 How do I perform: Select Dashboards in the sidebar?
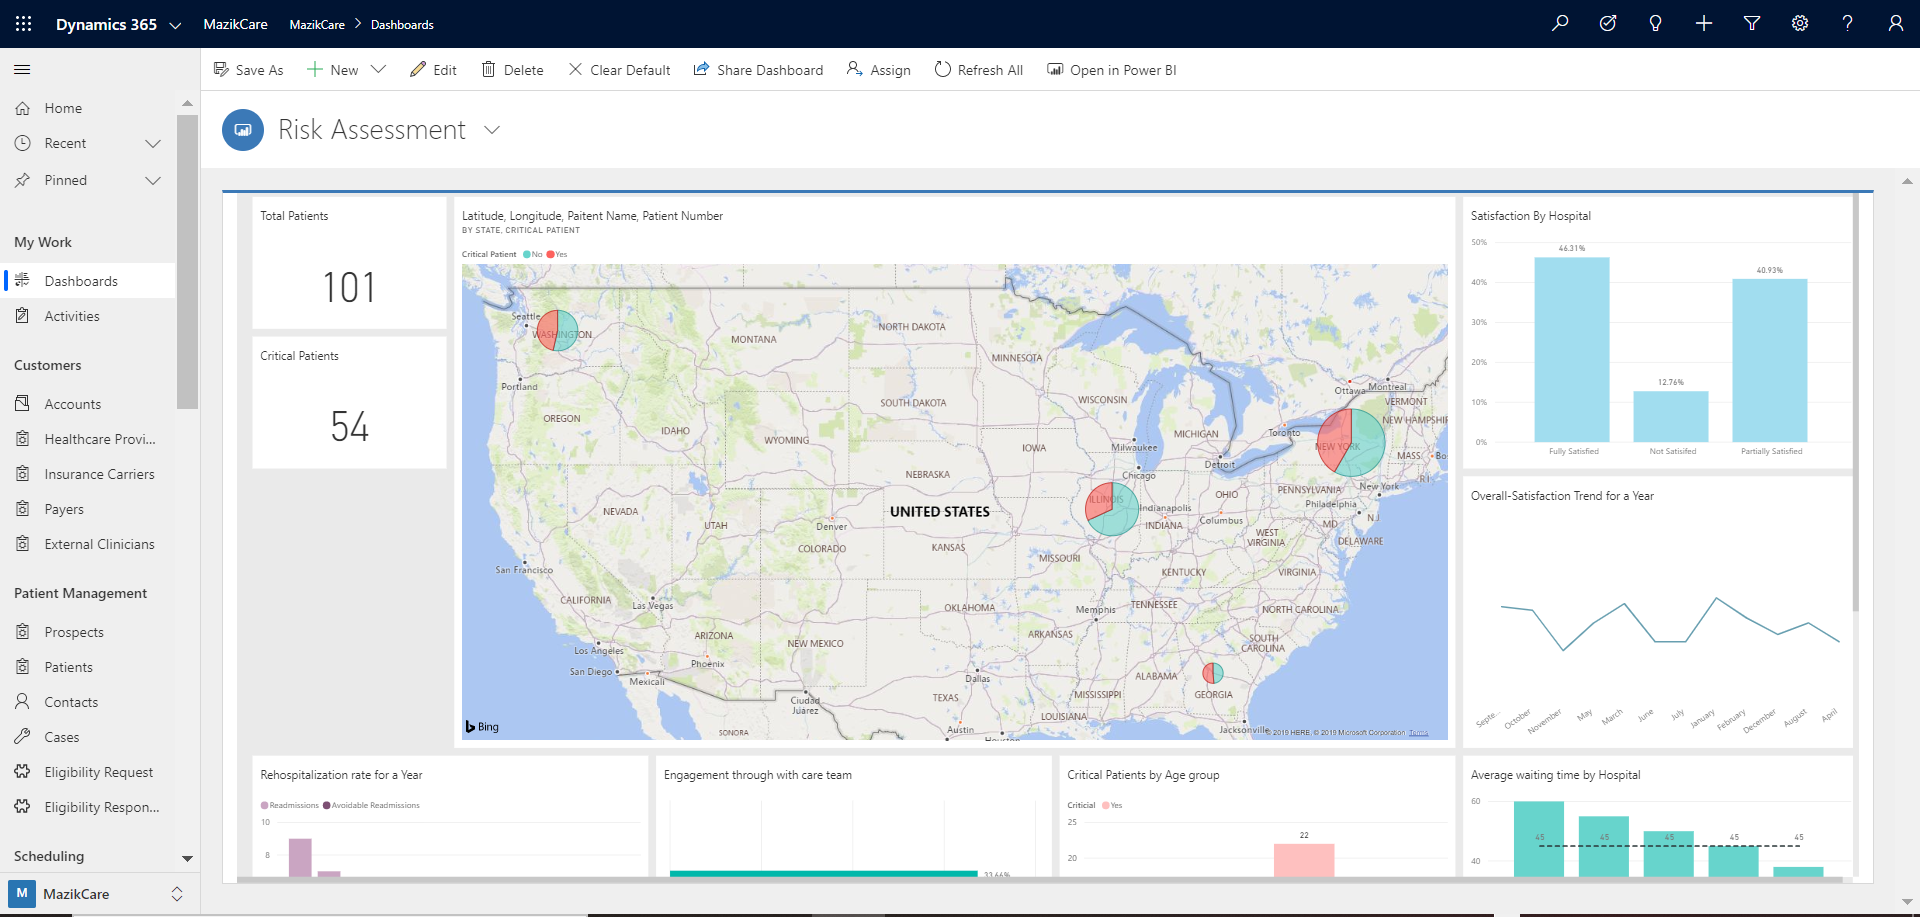[x=89, y=281]
